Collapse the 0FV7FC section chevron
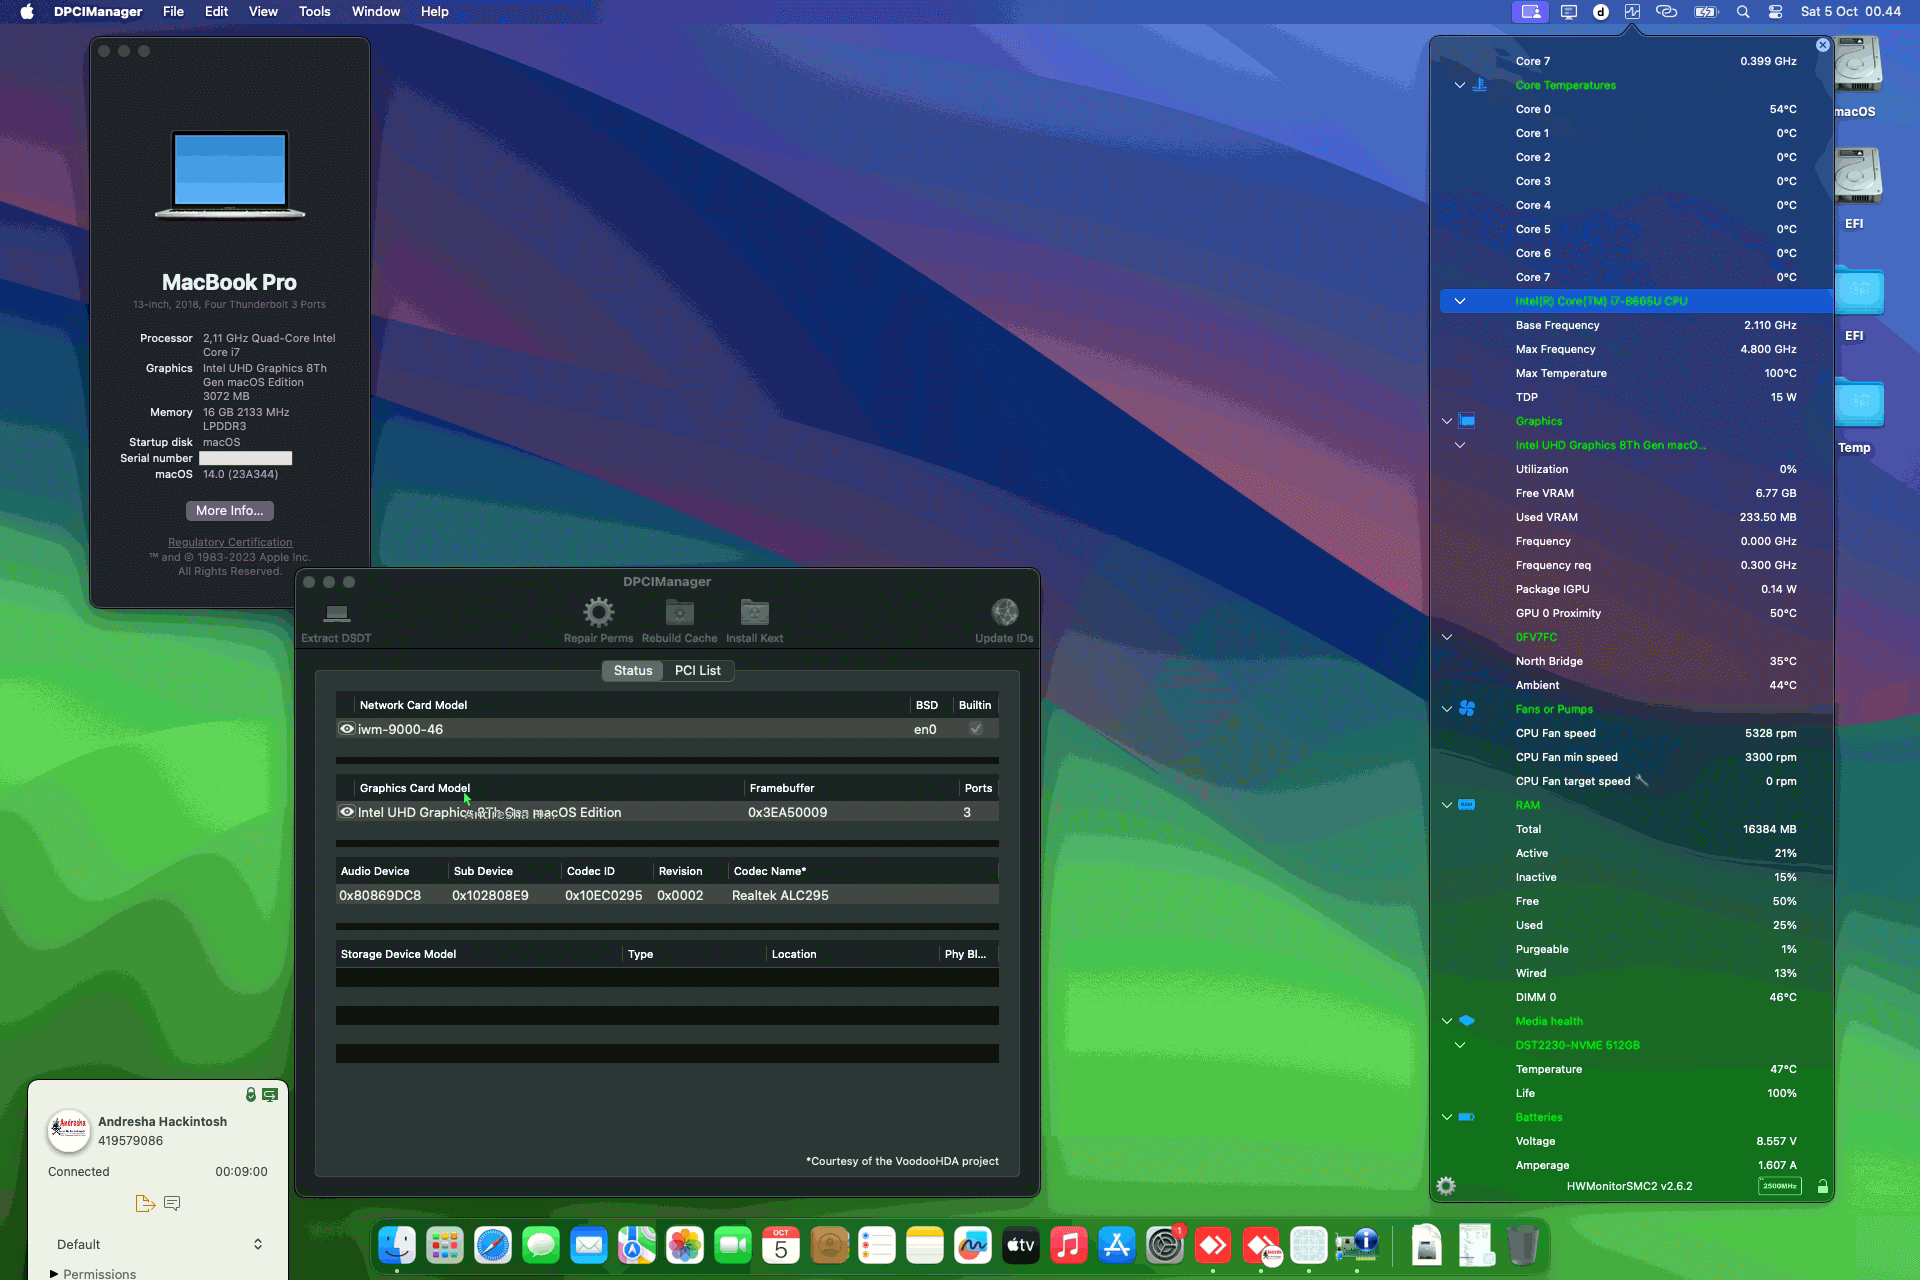Viewport: 1920px width, 1280px height. [x=1447, y=637]
